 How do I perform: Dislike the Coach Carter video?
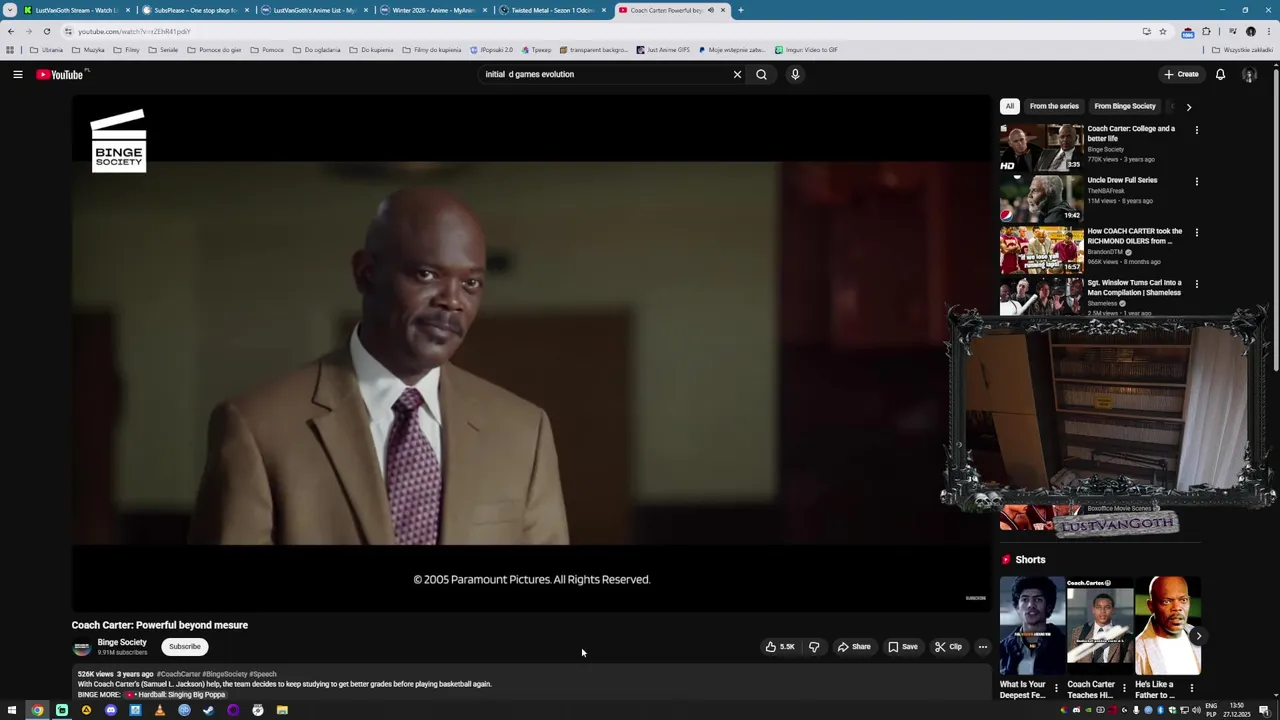click(814, 647)
